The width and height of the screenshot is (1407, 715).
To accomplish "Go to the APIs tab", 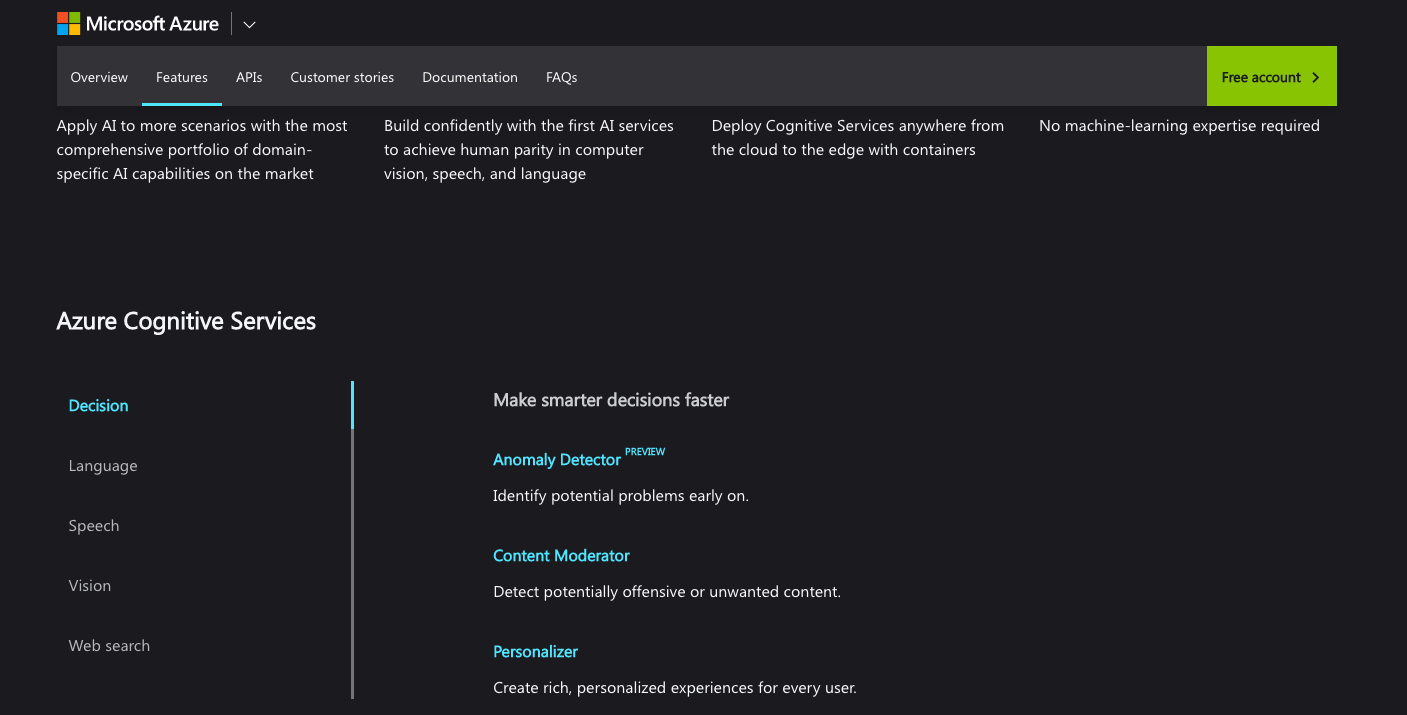I will [x=249, y=77].
